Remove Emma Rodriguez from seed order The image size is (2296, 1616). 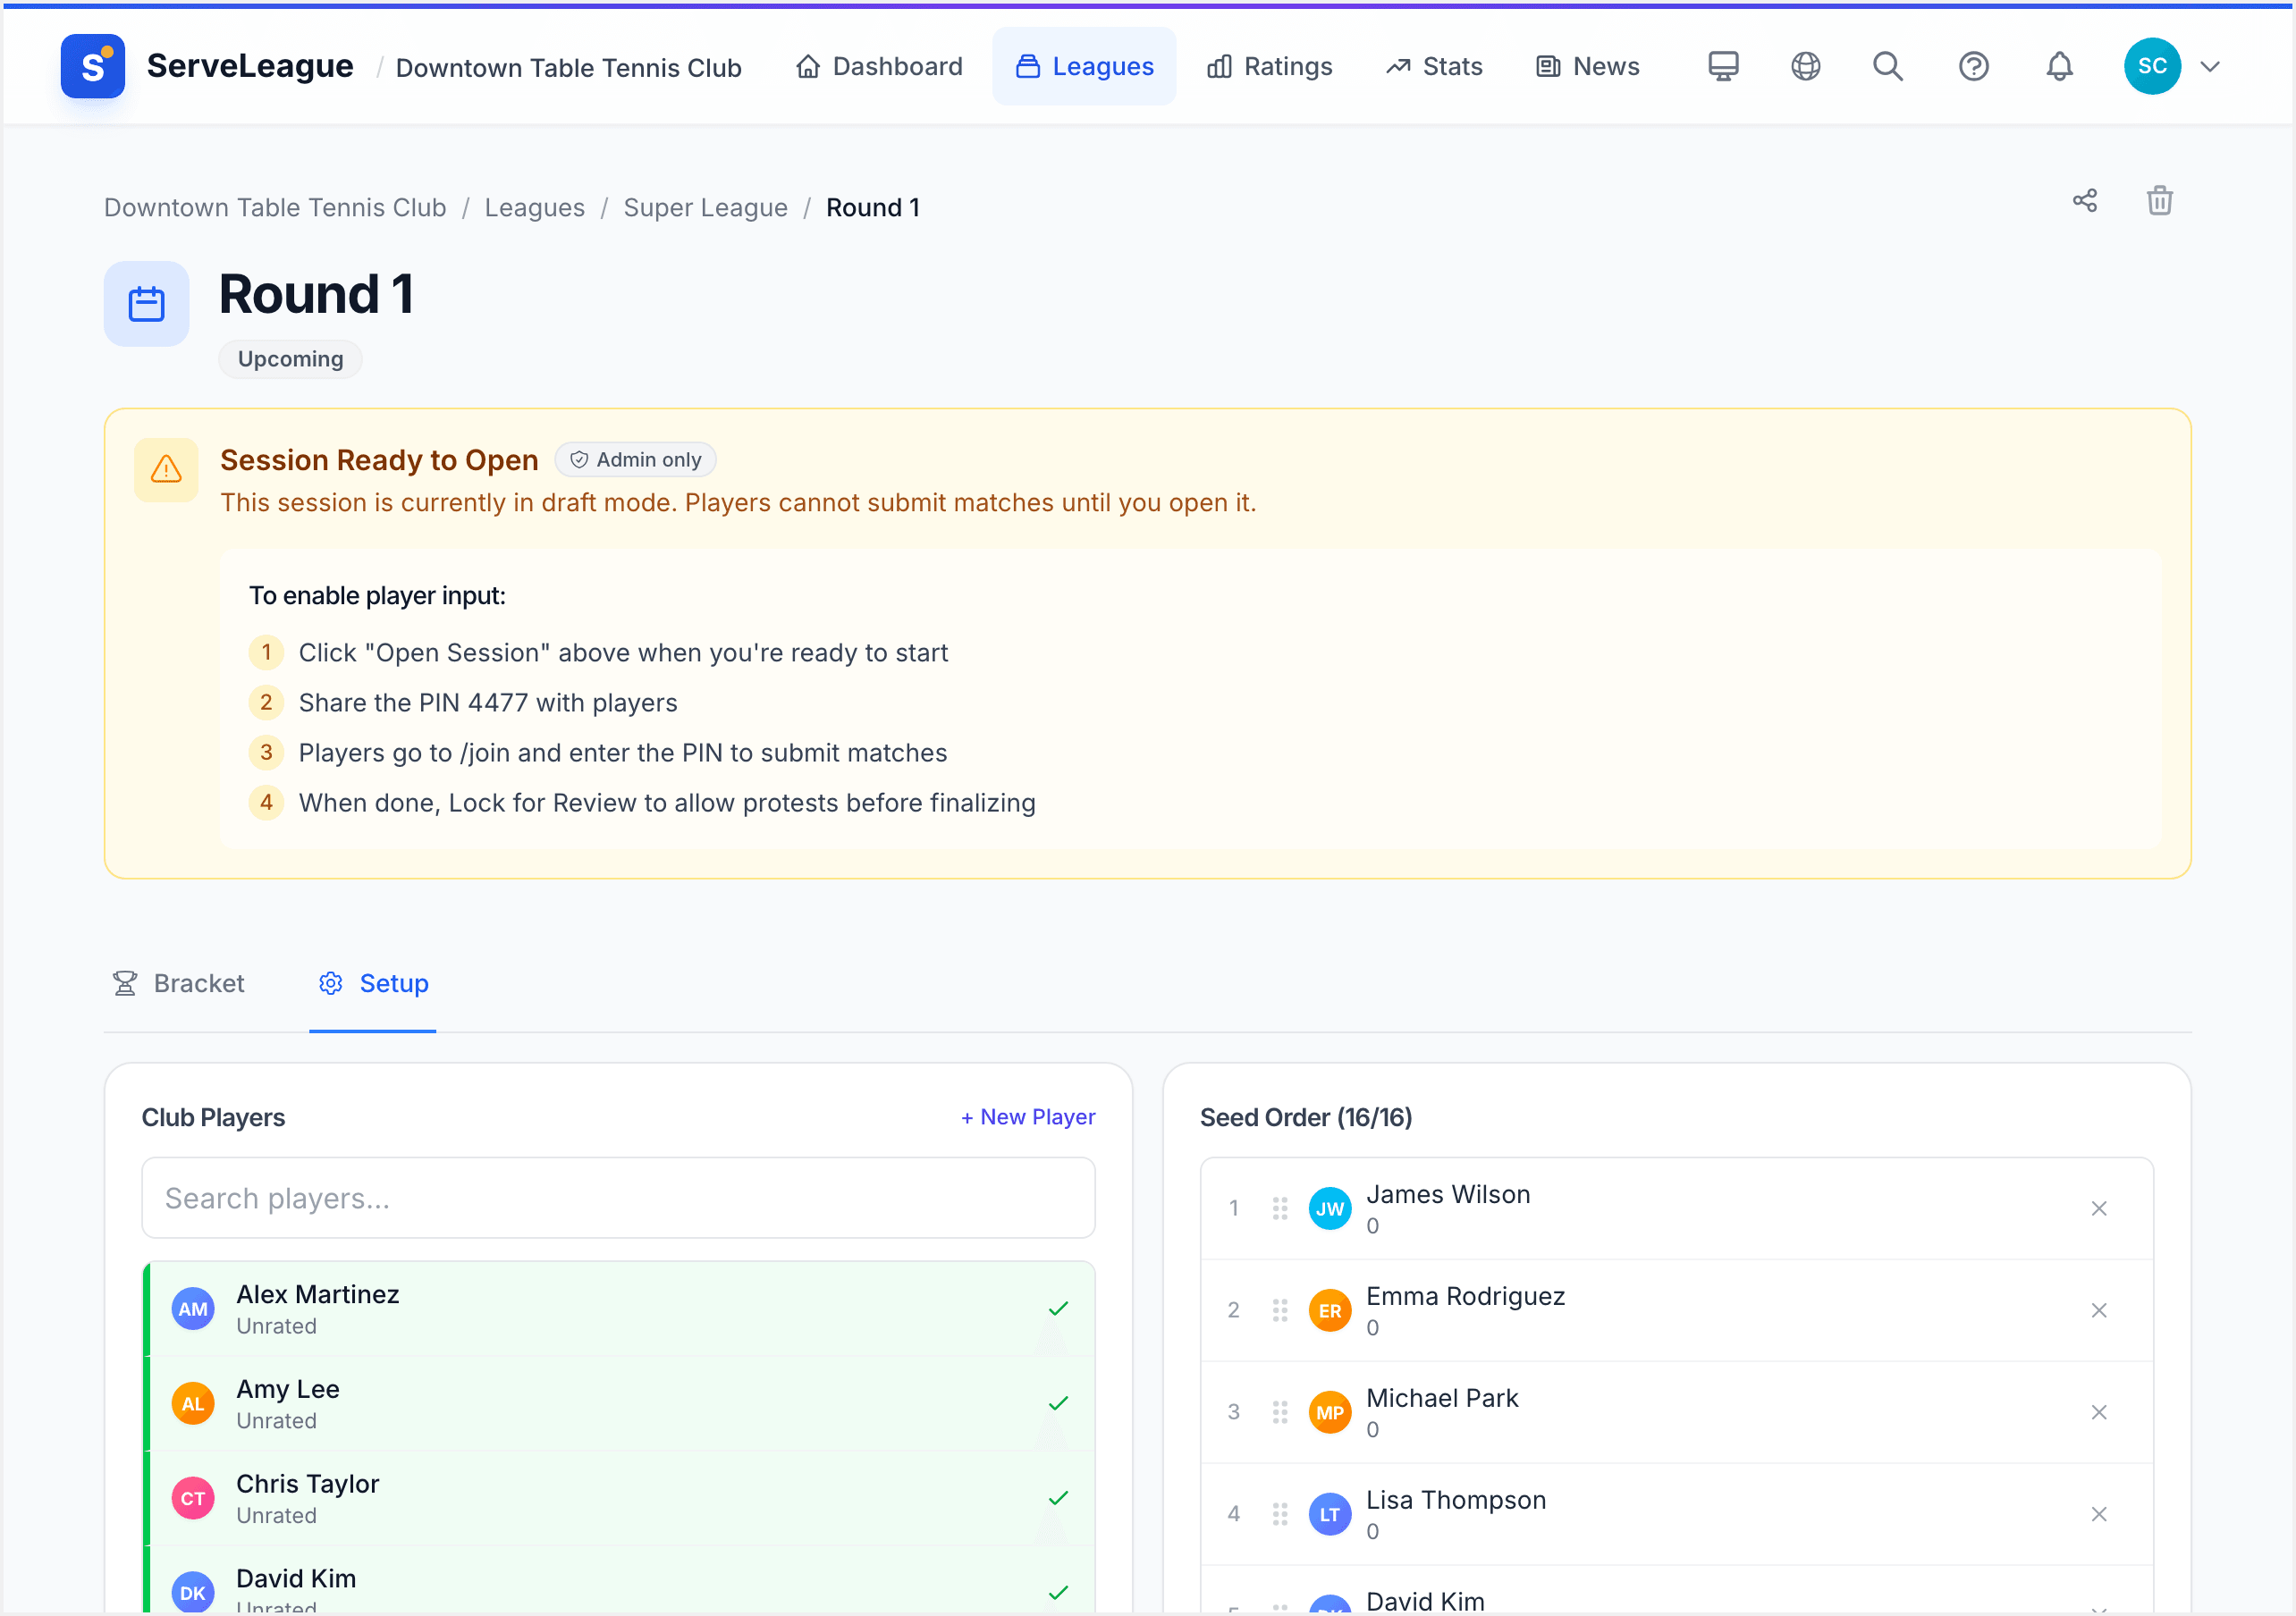coord(2098,1311)
